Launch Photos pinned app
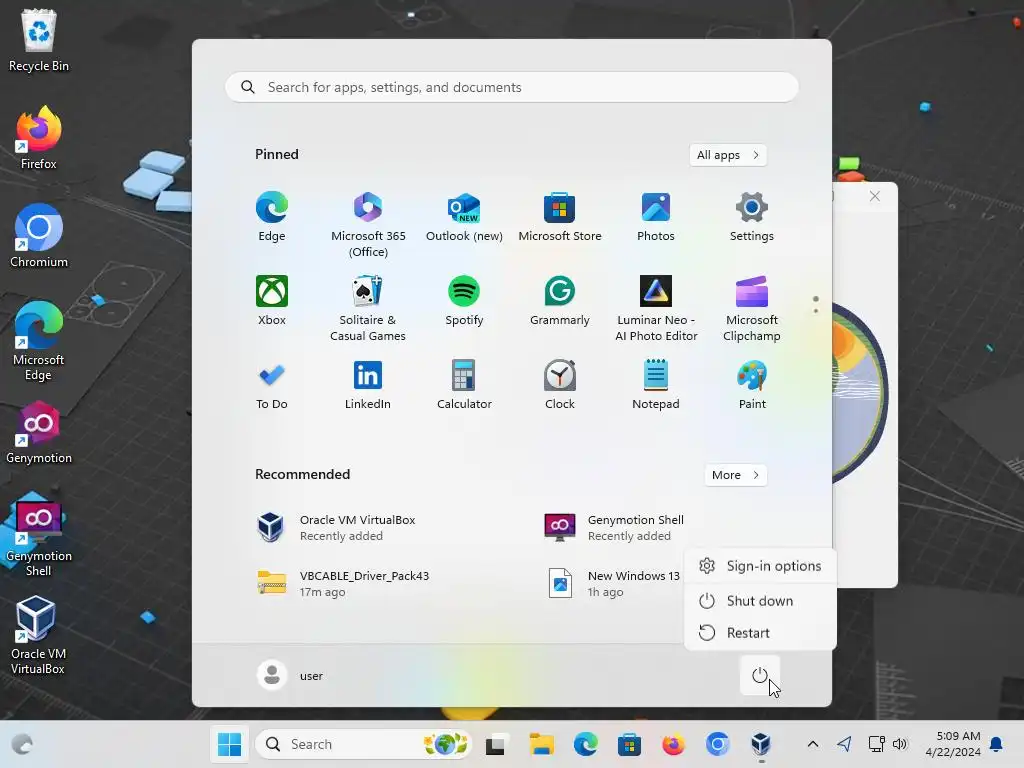 click(656, 217)
